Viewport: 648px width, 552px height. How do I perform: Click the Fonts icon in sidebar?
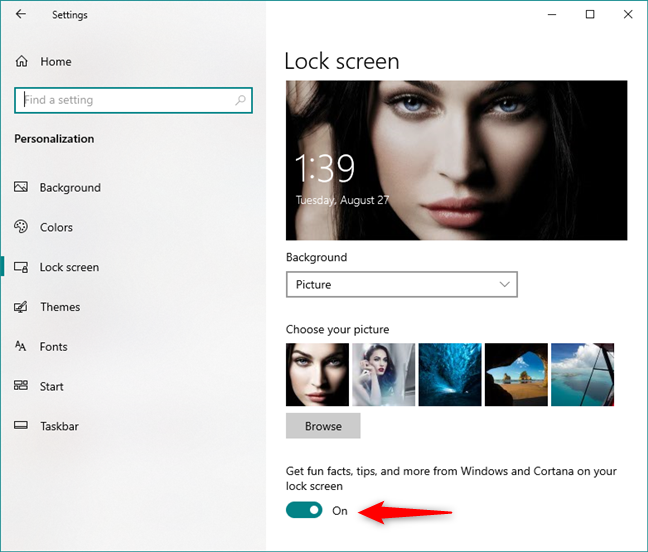(x=21, y=347)
